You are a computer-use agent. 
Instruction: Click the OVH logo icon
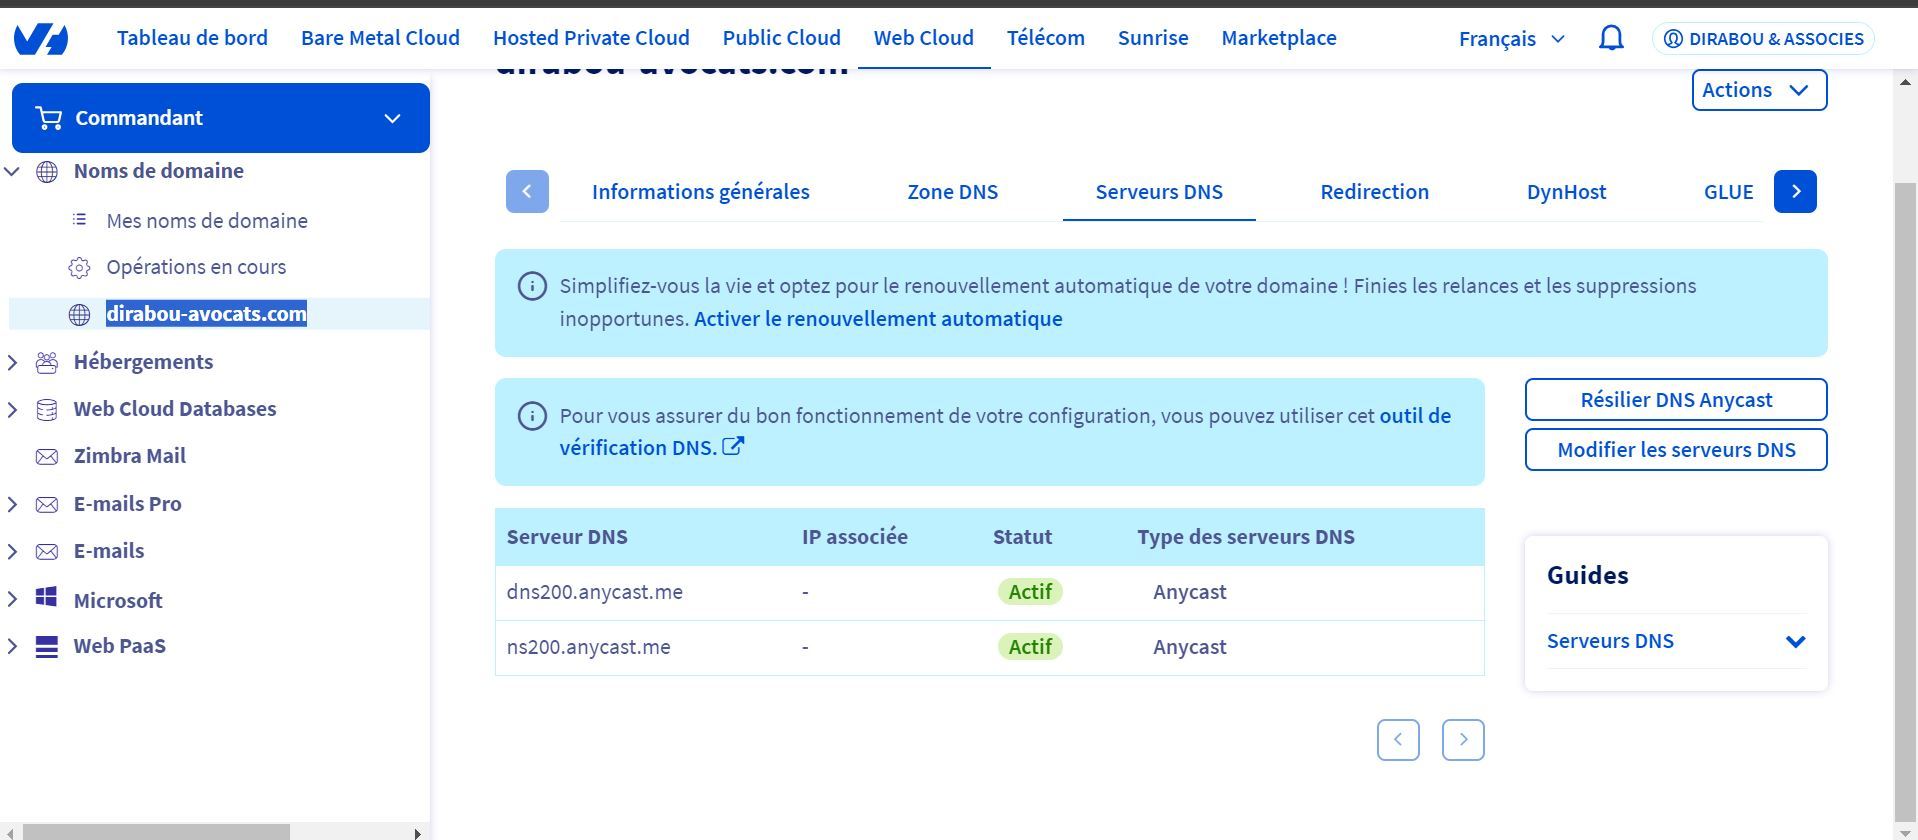click(x=41, y=39)
